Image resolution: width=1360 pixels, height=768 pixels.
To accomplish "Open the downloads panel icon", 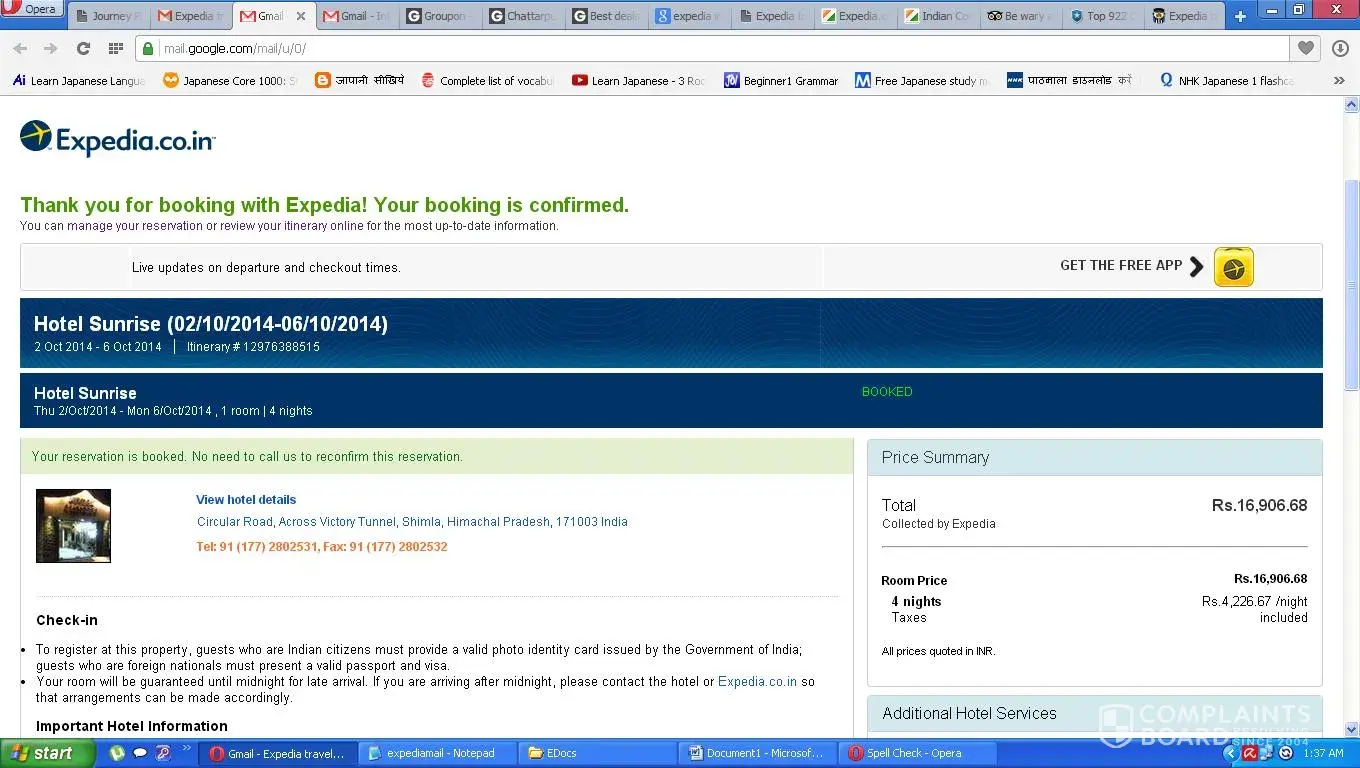I will coord(1340,48).
